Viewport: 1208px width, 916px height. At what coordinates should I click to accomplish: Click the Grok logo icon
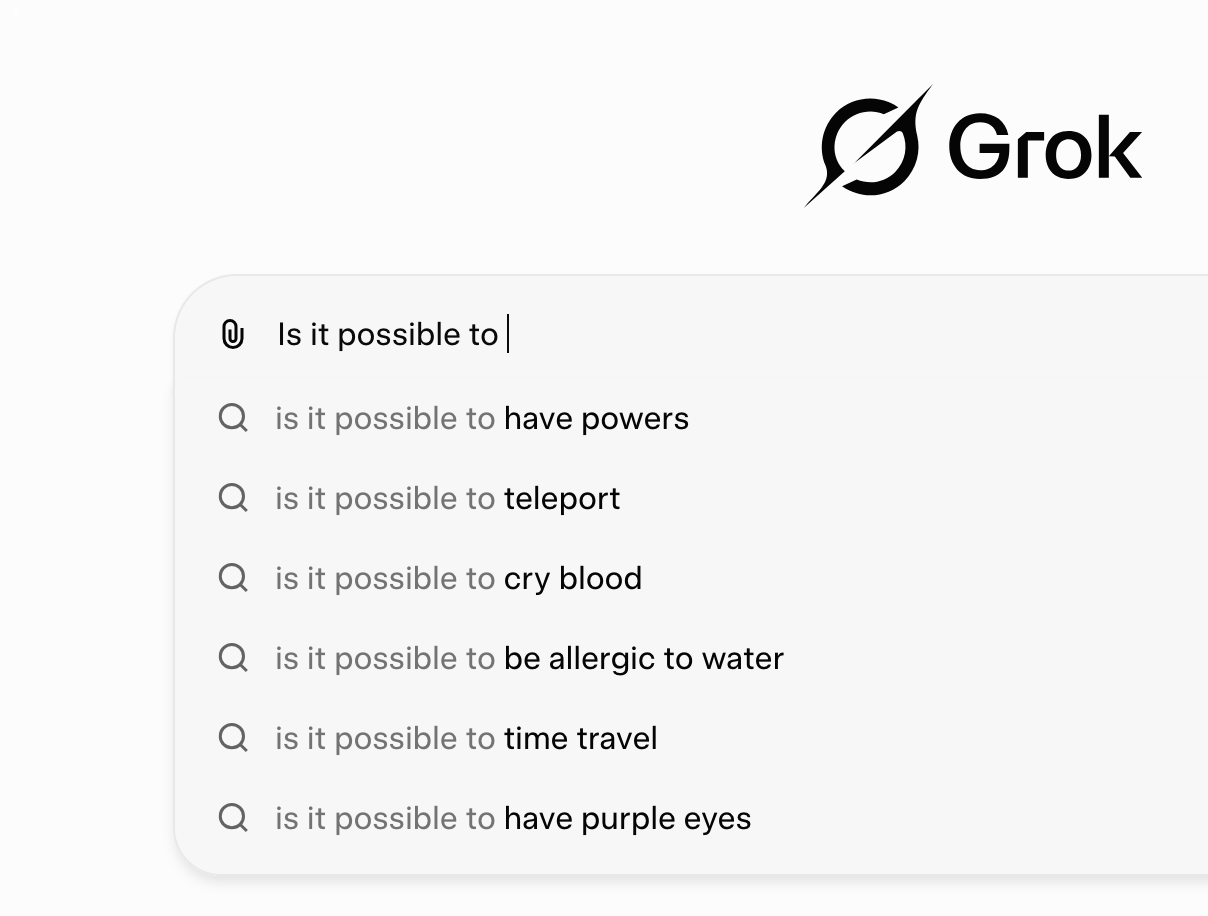click(x=868, y=146)
